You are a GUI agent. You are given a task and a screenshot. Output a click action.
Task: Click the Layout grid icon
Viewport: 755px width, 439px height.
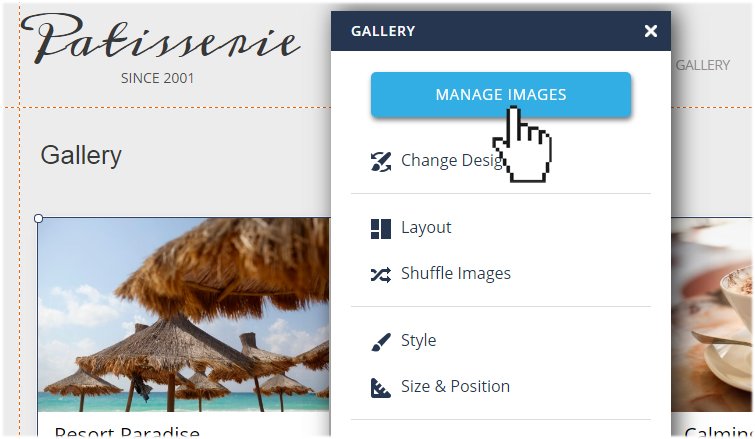point(380,229)
